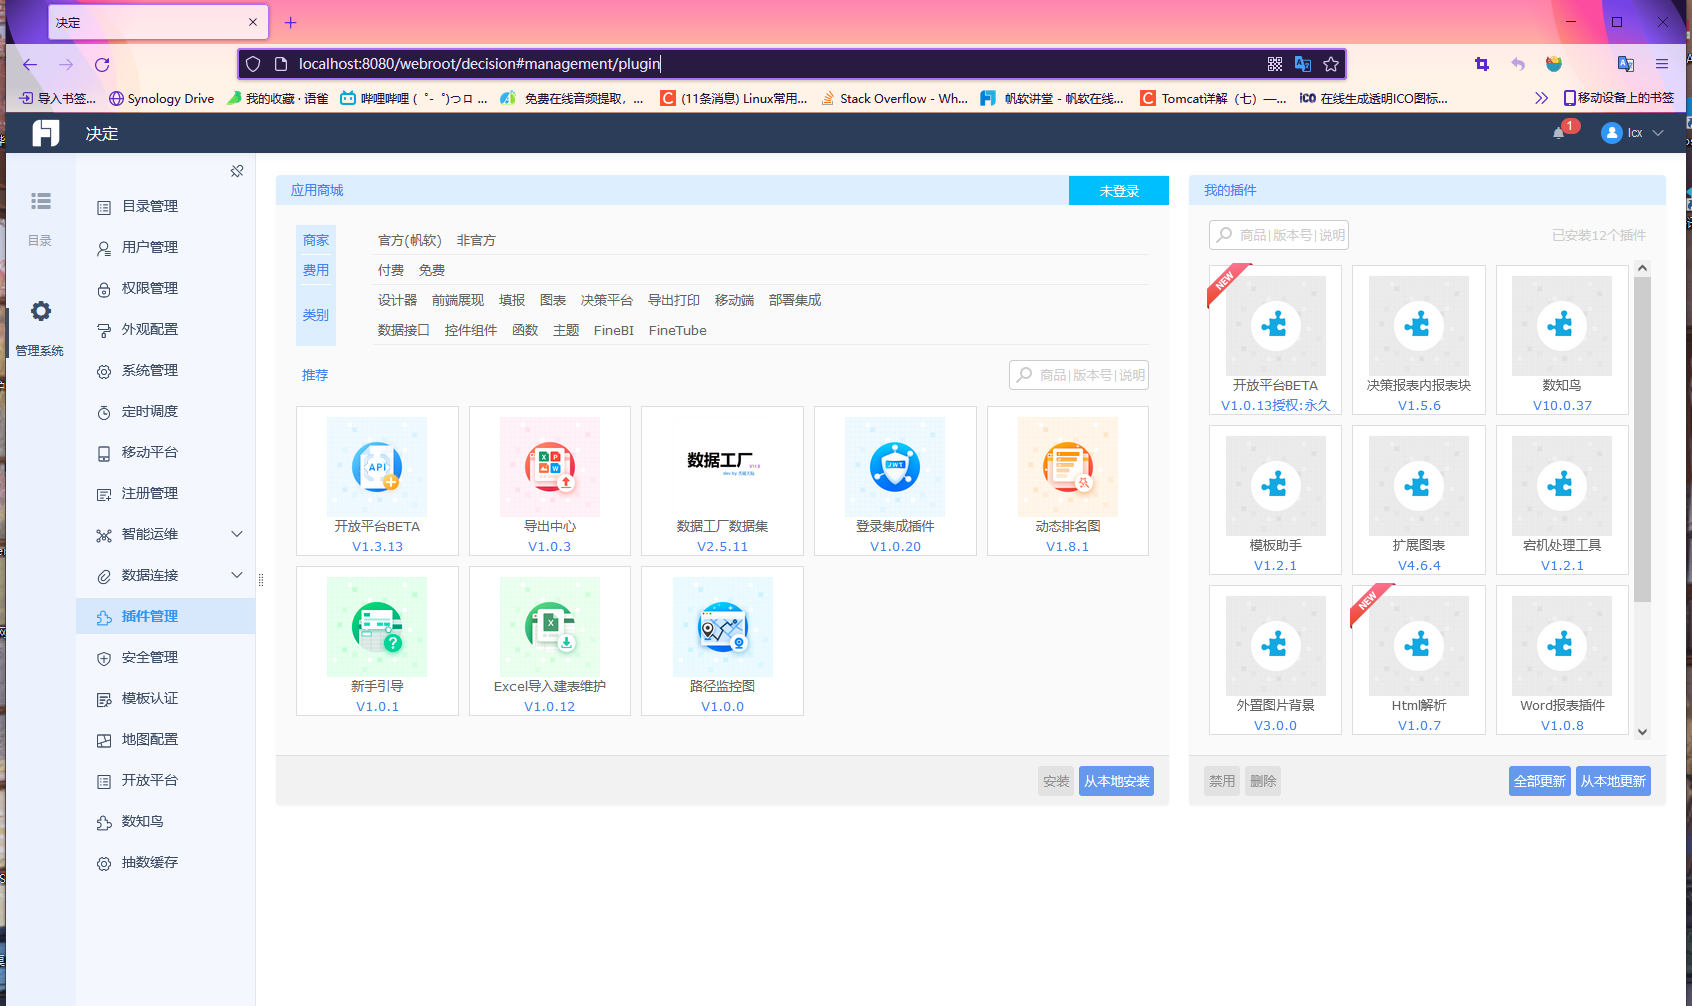Select the 登录集成插件 shield icon

895,467
